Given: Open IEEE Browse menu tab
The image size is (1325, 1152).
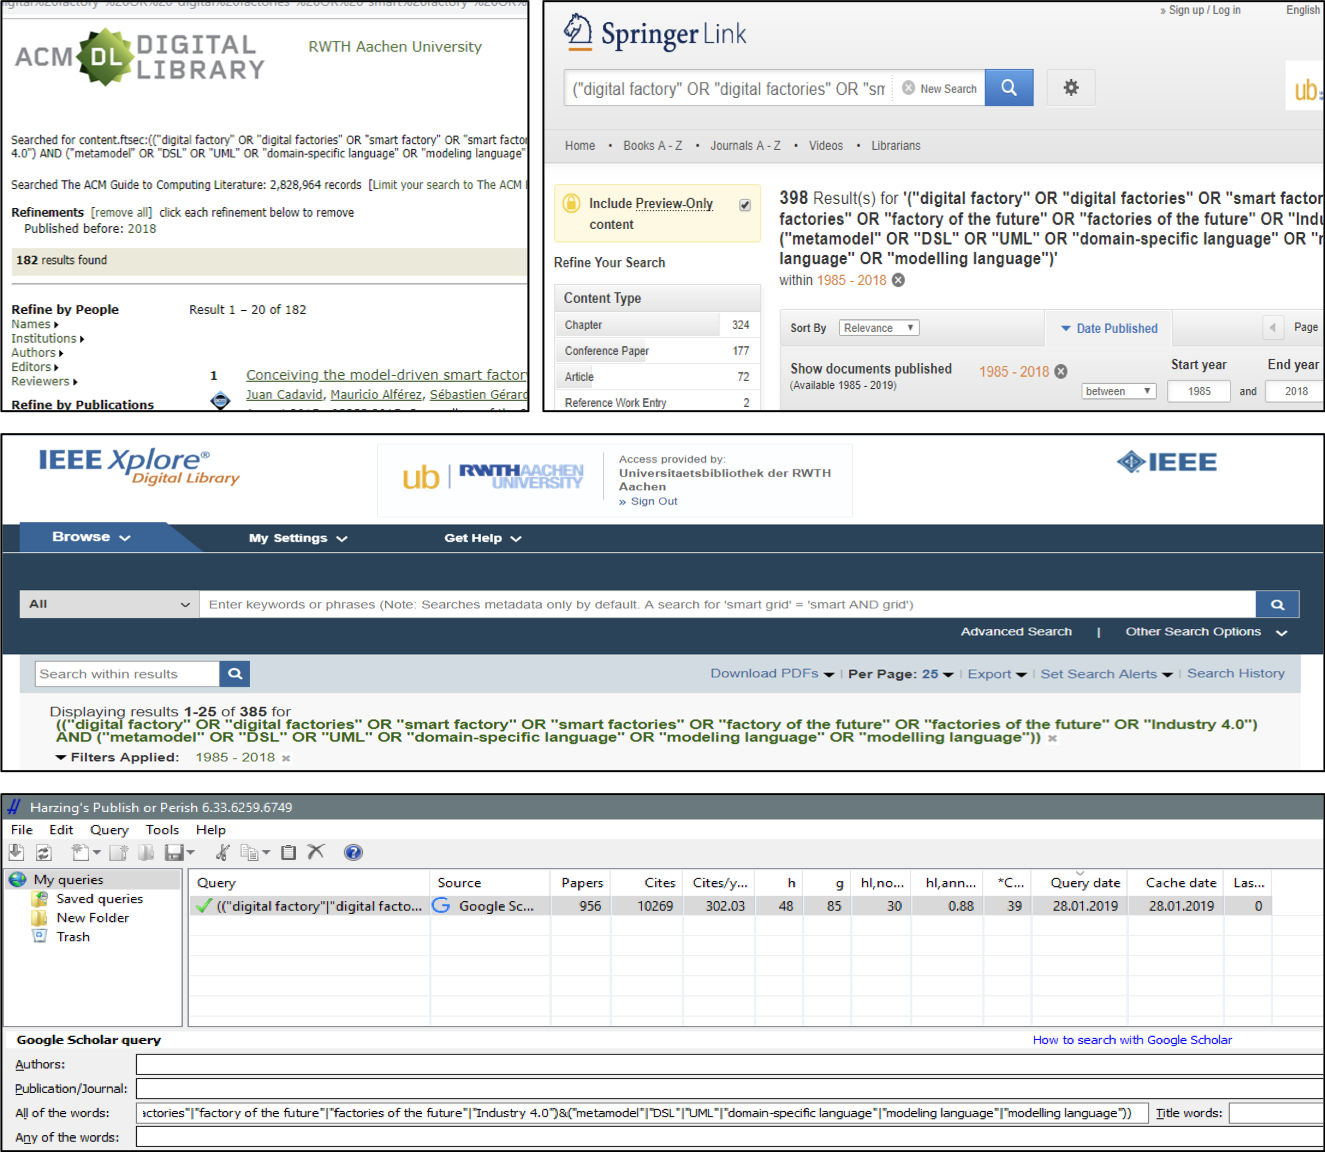Looking at the screenshot, I should (x=91, y=537).
